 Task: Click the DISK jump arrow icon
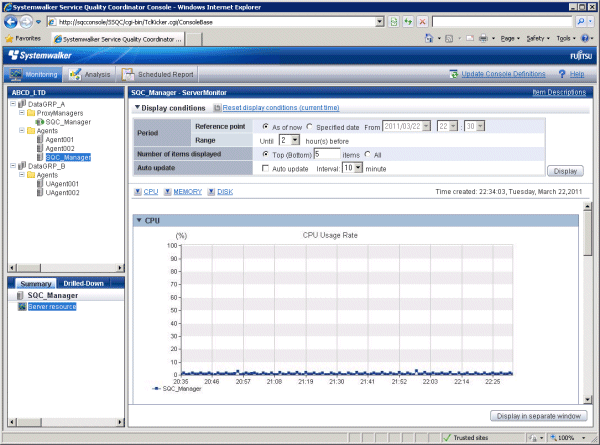(211, 192)
